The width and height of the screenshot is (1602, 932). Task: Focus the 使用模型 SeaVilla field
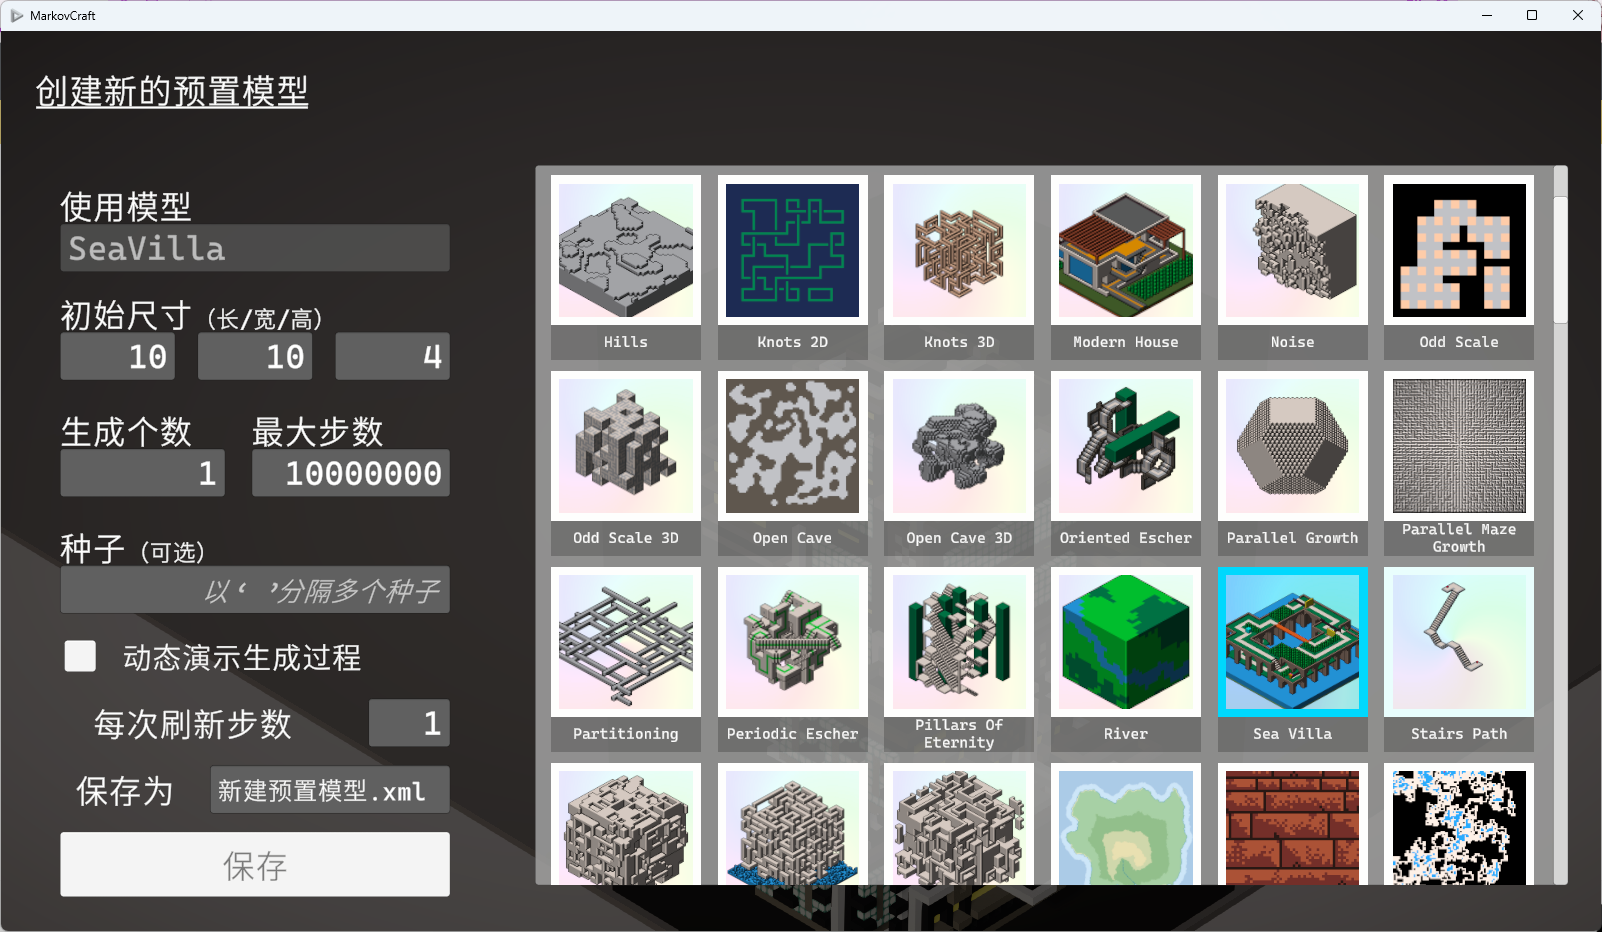pos(255,248)
